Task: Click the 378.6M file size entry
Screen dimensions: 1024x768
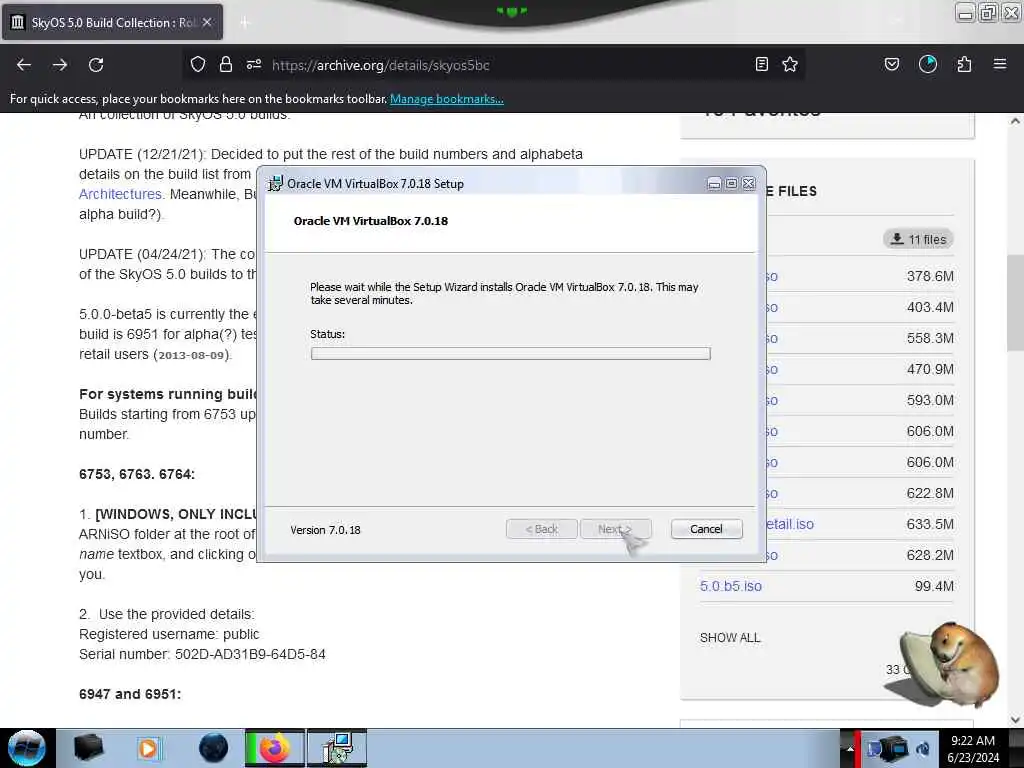Action: 930,276
